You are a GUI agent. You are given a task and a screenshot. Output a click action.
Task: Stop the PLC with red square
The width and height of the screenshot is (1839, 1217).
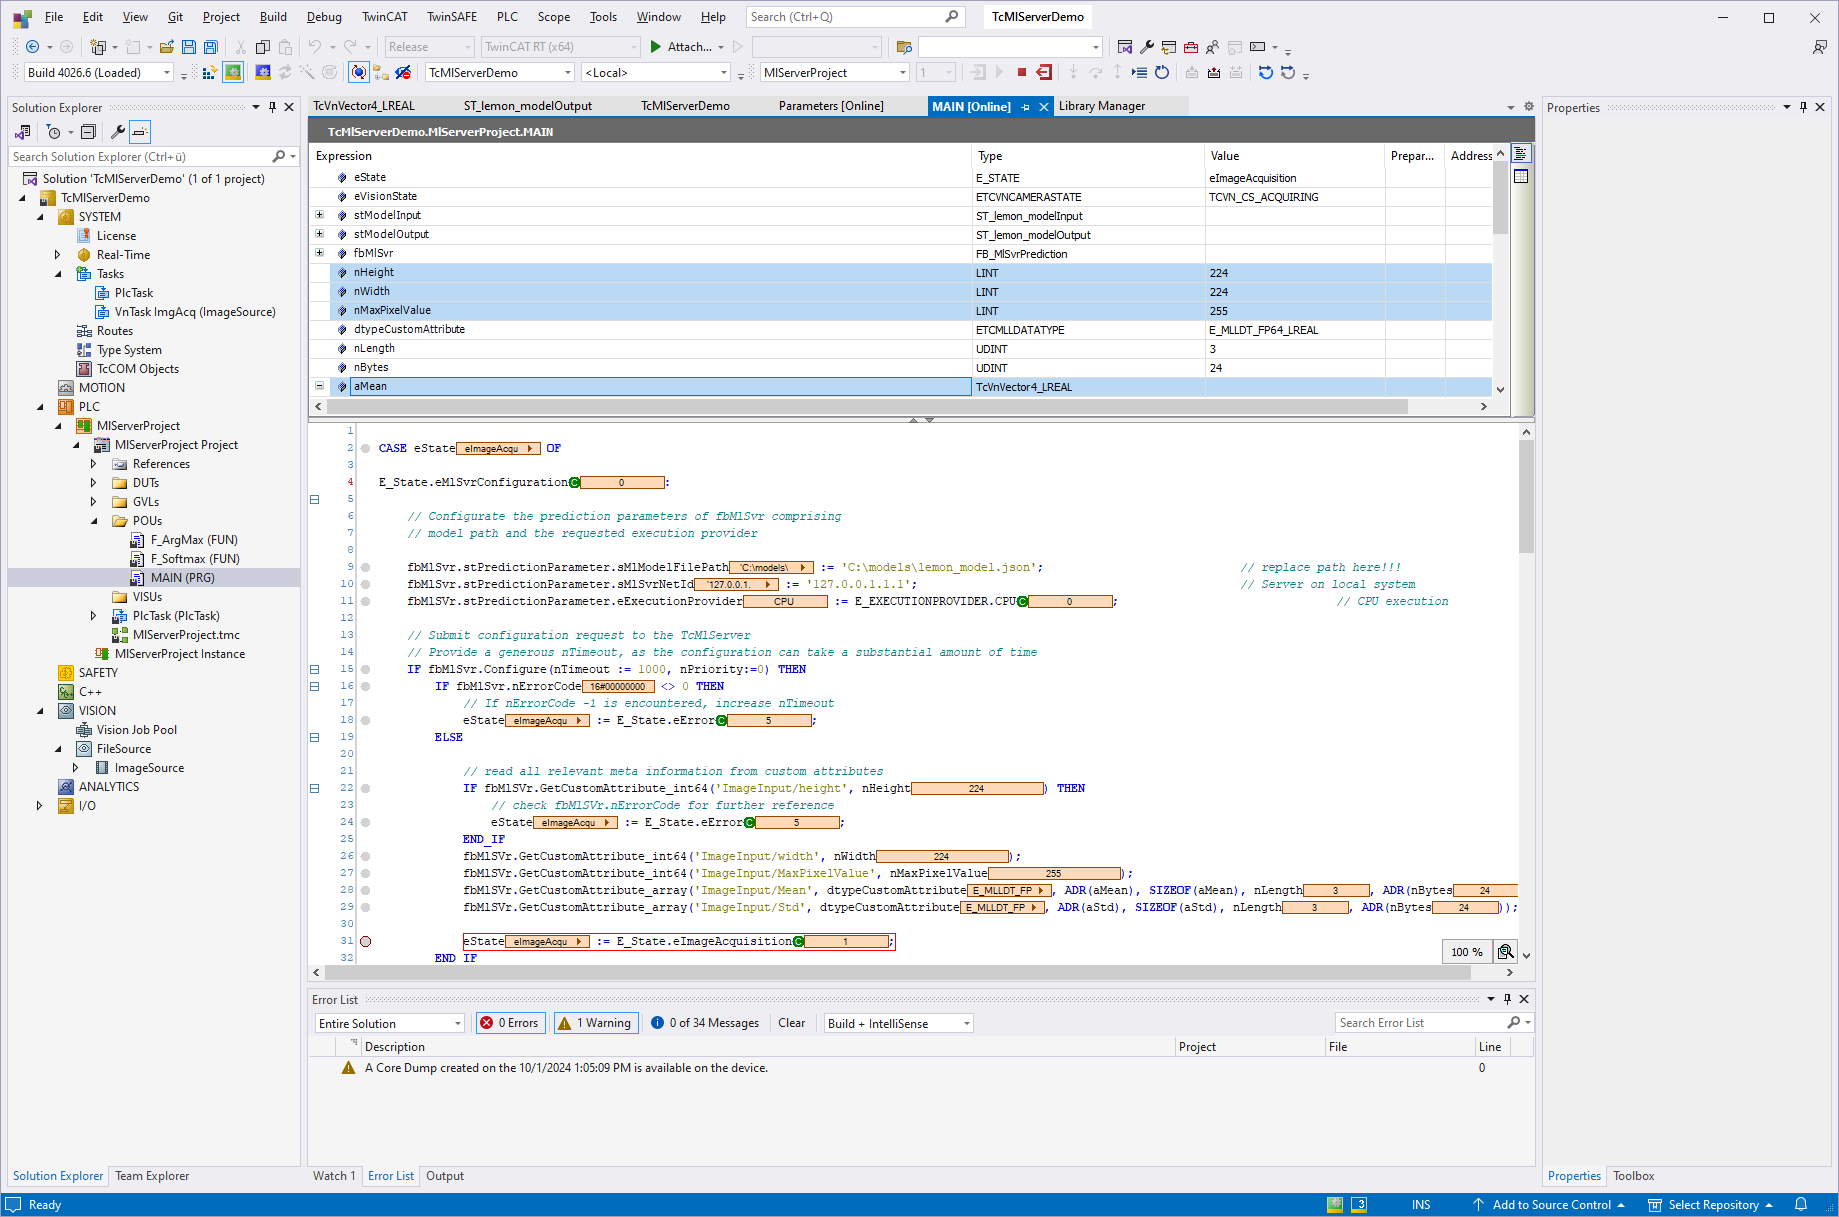click(x=1021, y=73)
